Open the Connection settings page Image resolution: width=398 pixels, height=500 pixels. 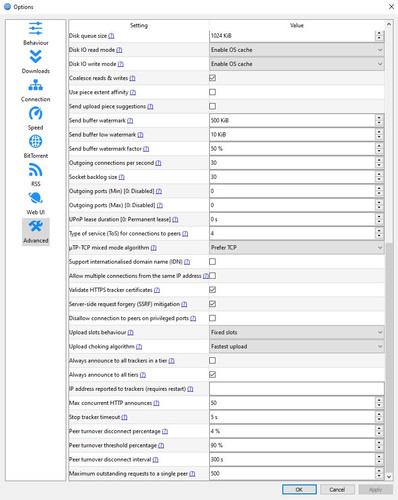coord(36,90)
